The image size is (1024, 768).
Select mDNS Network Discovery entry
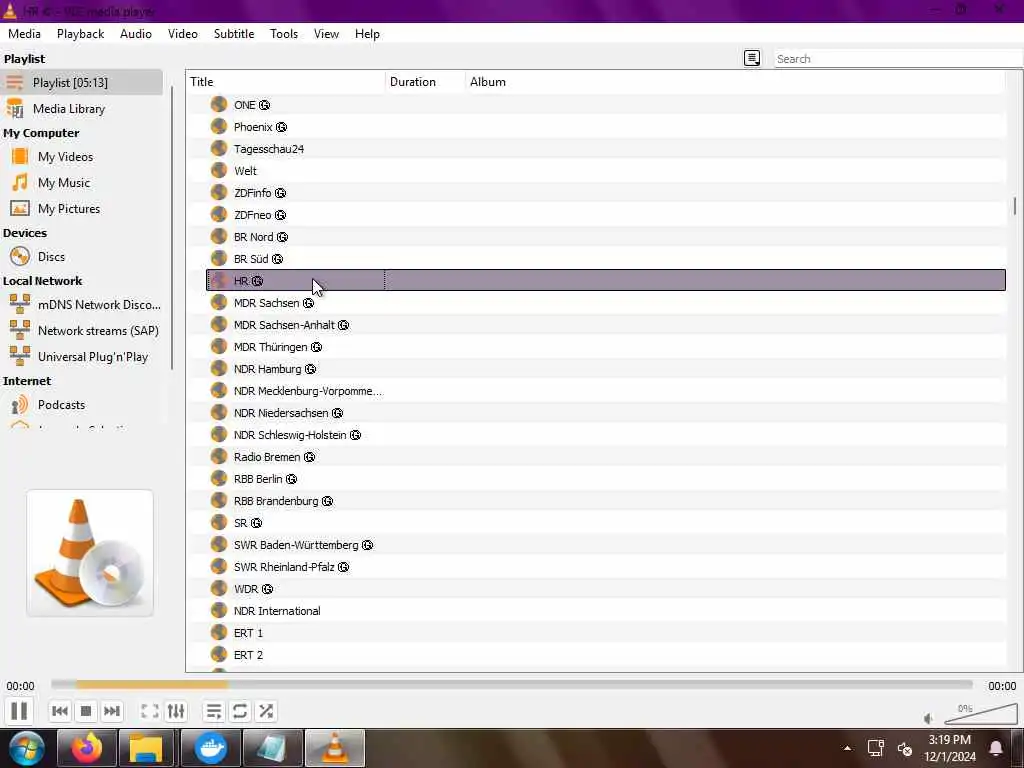tap(82, 305)
